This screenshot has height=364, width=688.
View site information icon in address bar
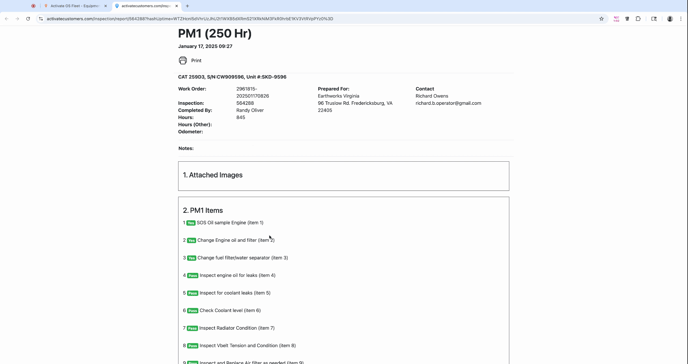(41, 19)
